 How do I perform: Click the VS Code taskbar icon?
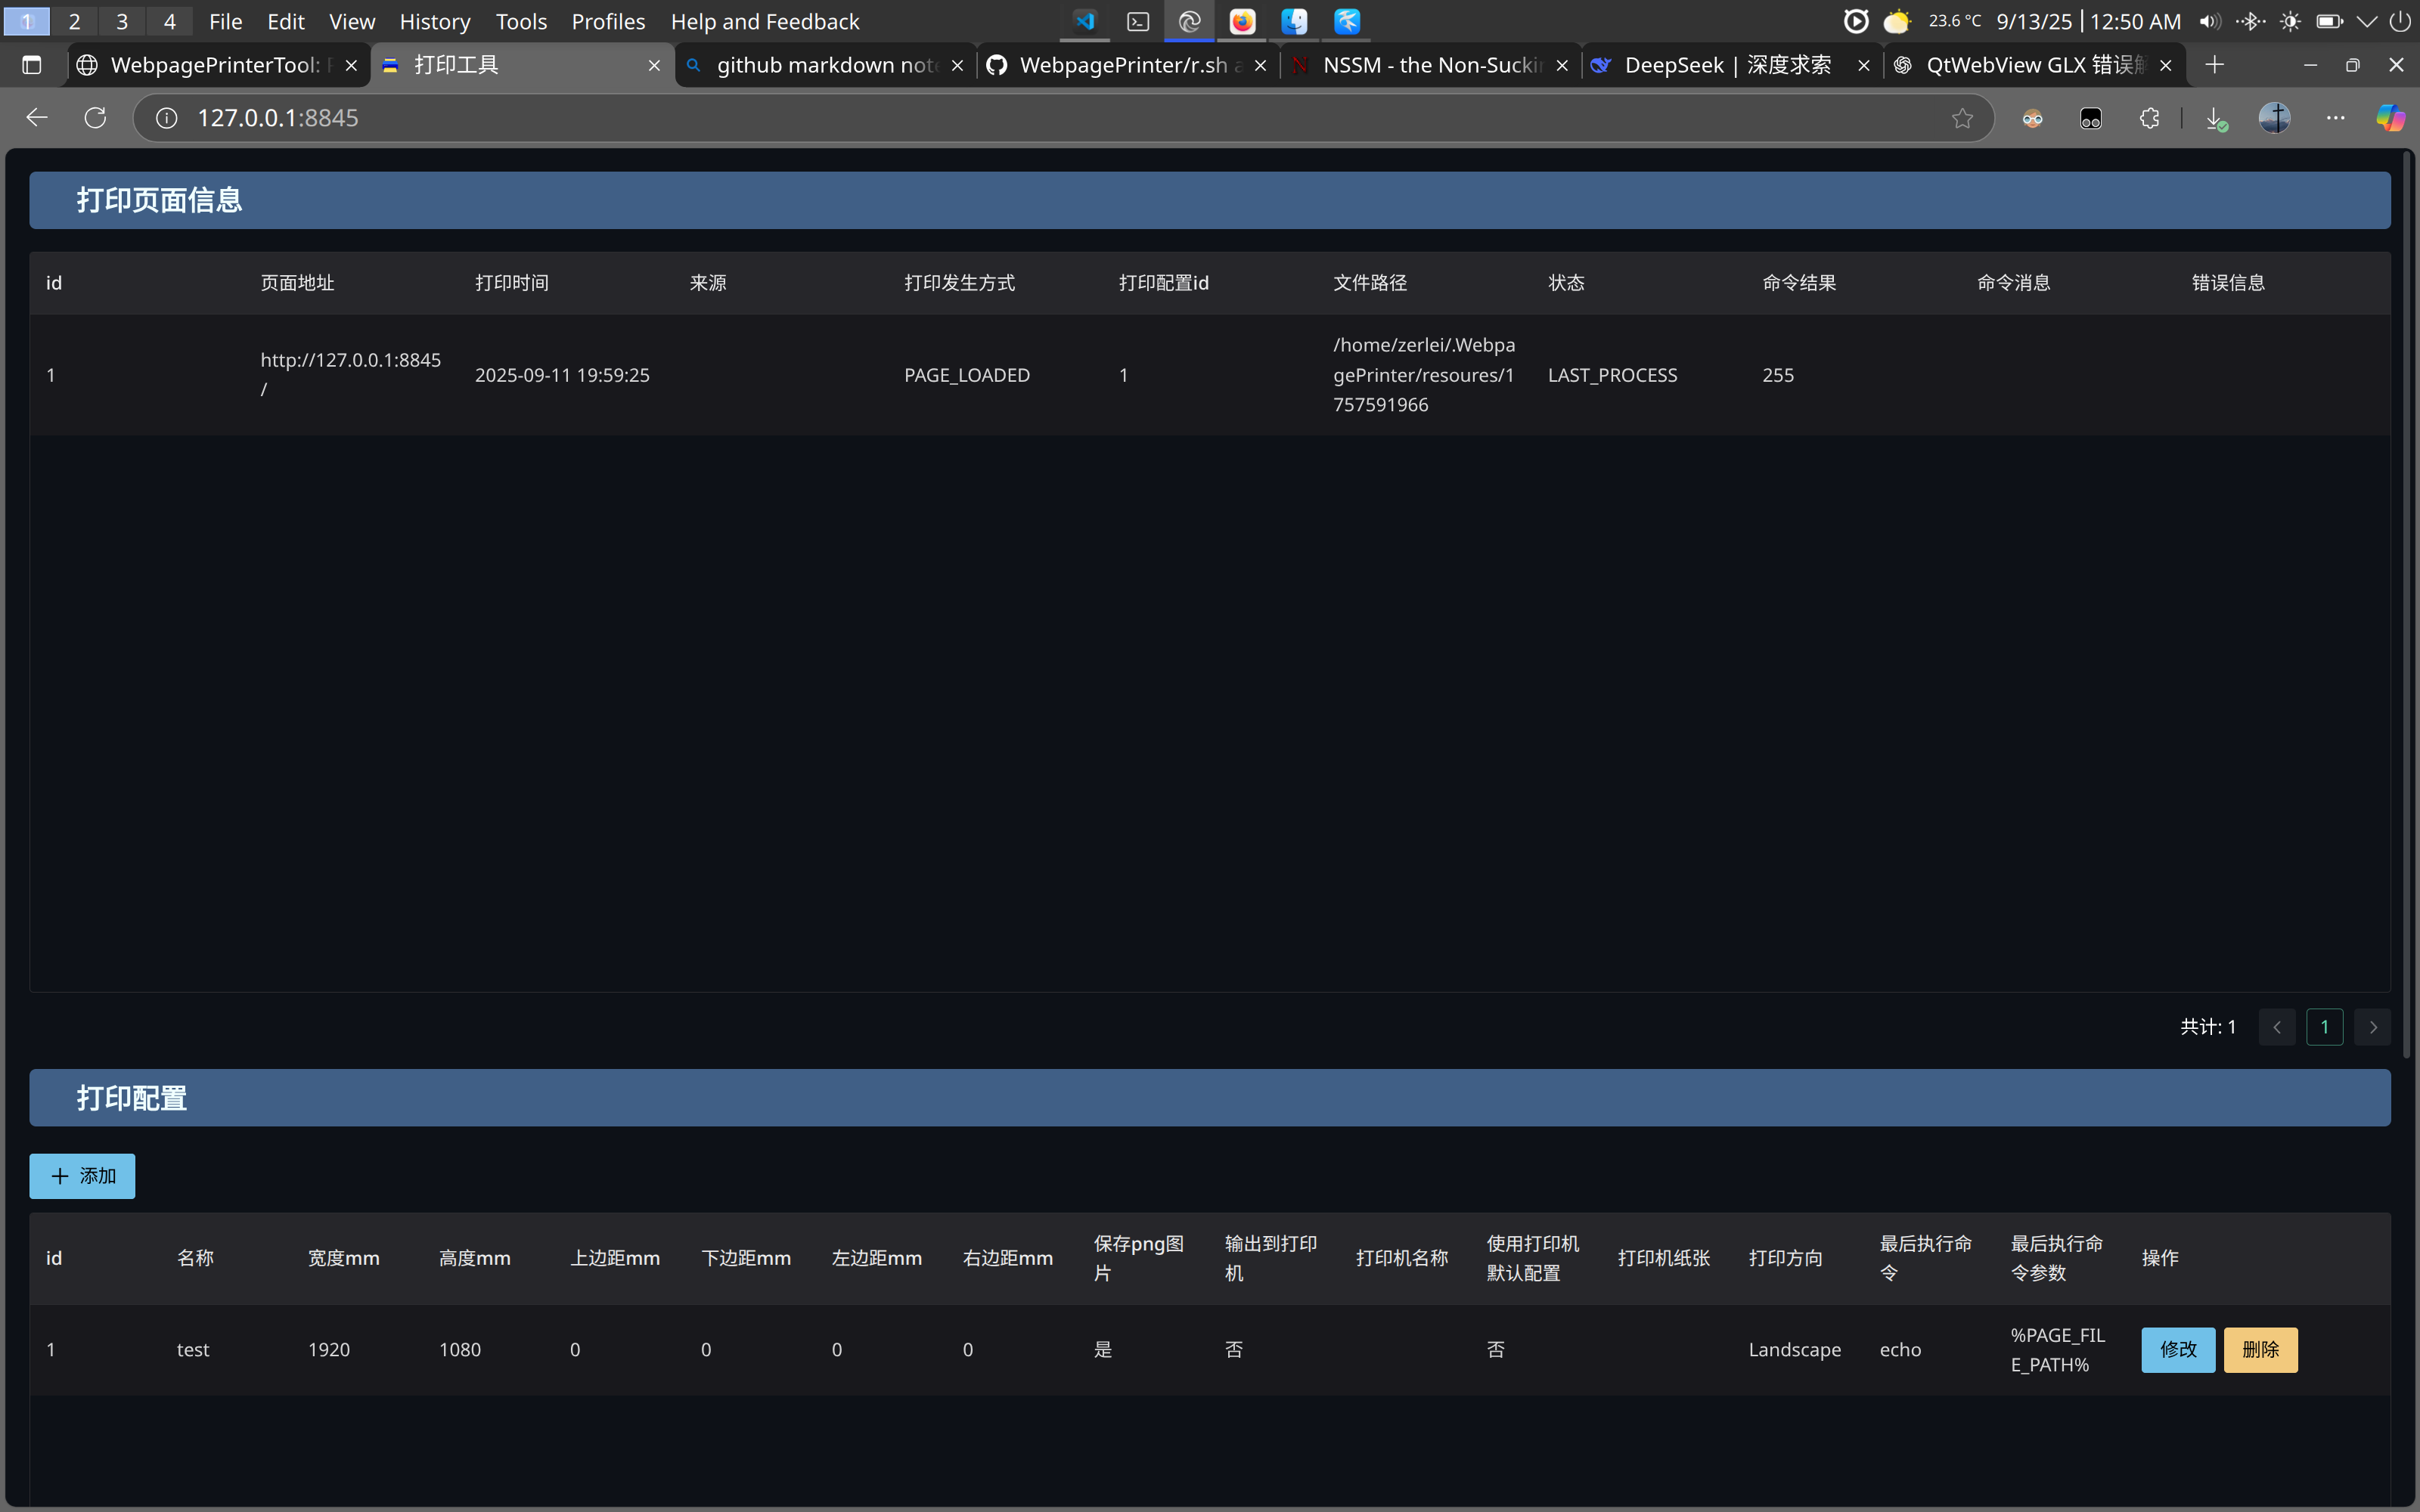[x=1085, y=21]
